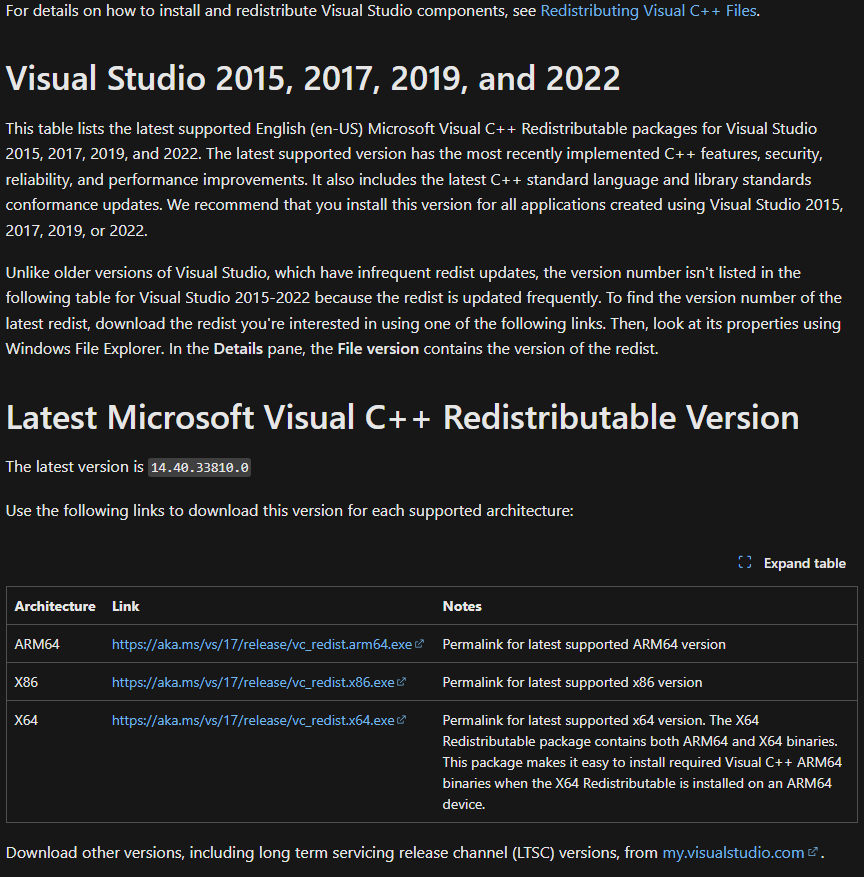This screenshot has width=864, height=877.
Task: Open the Redistributing Visual C++ Files link
Action: (x=648, y=11)
